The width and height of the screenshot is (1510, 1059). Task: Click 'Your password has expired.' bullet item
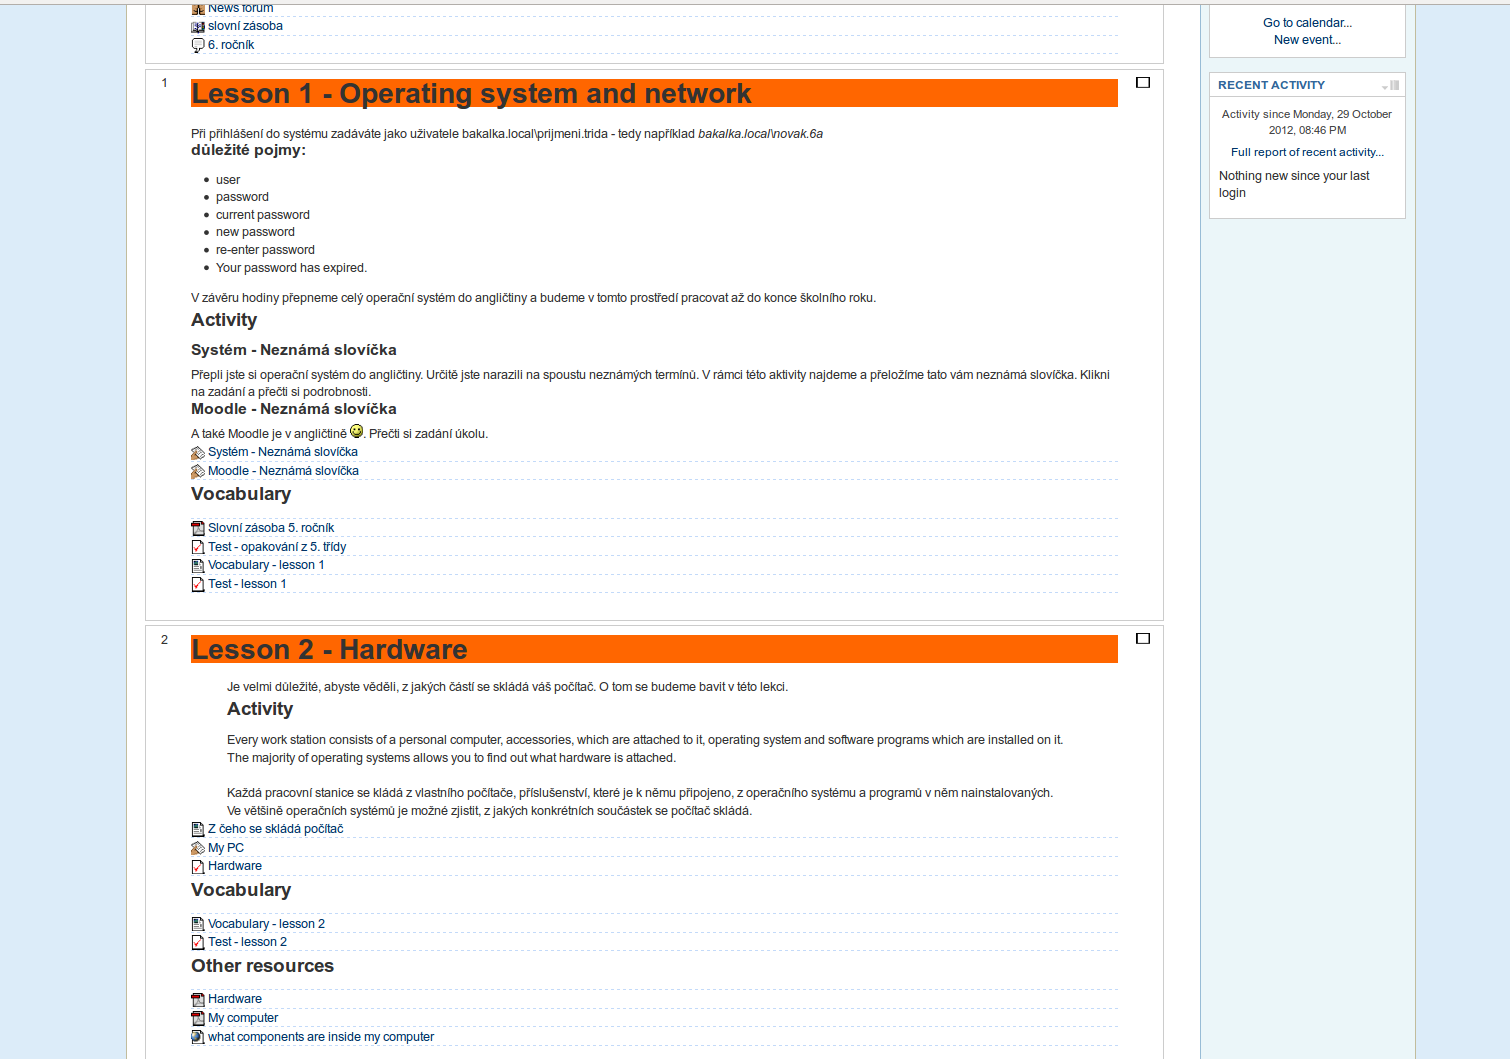point(291,269)
